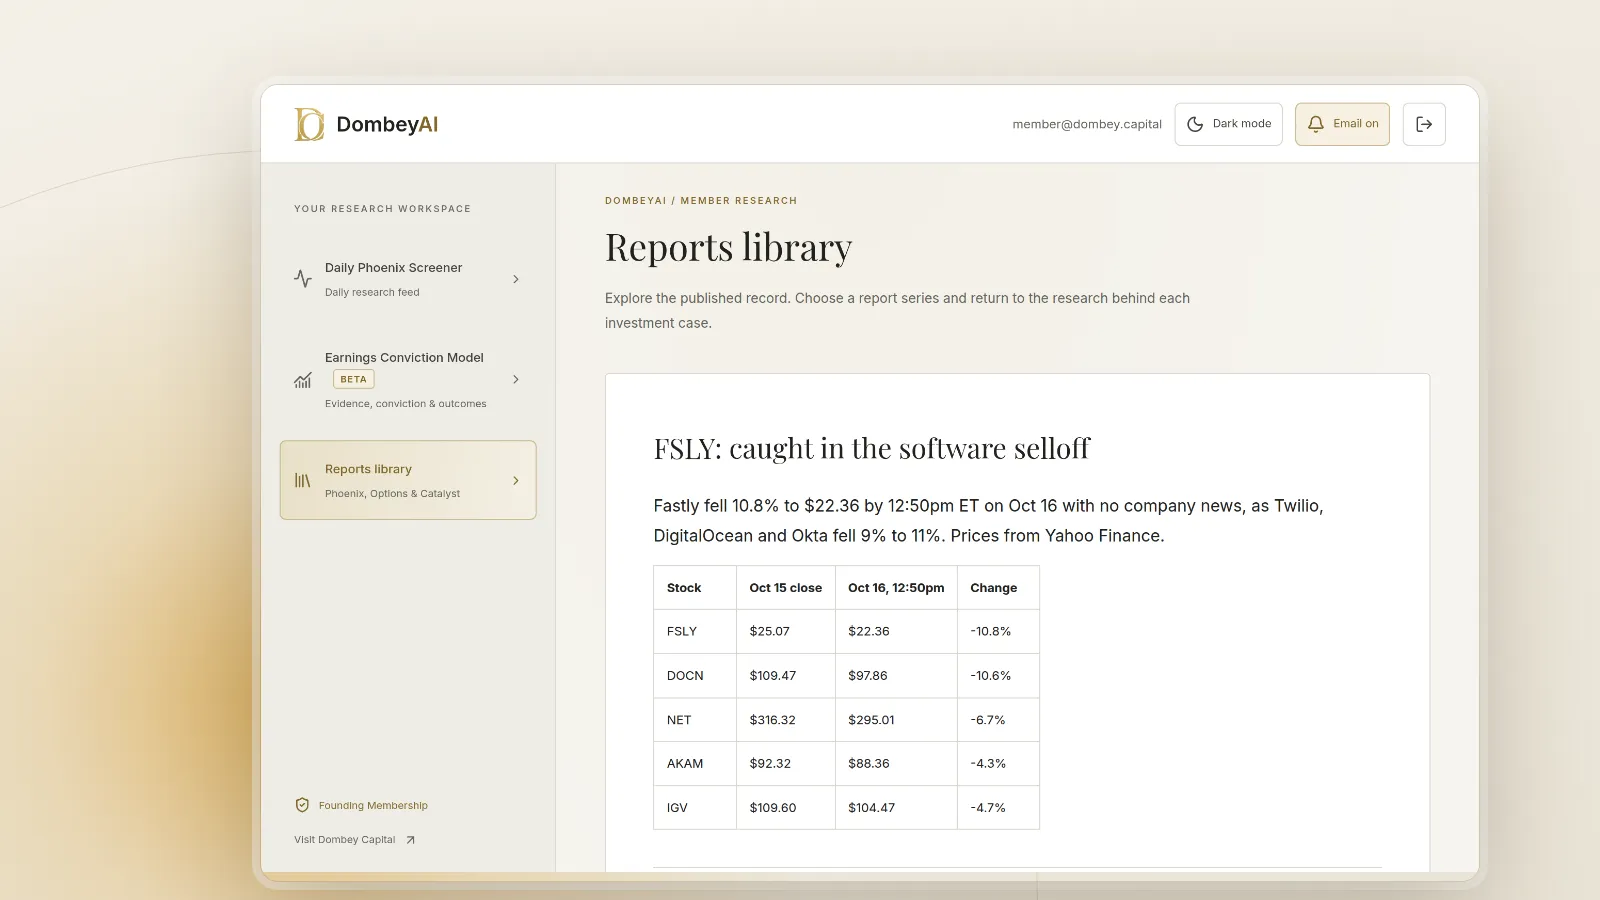Click the -4.3% change cell

pyautogui.click(x=998, y=764)
